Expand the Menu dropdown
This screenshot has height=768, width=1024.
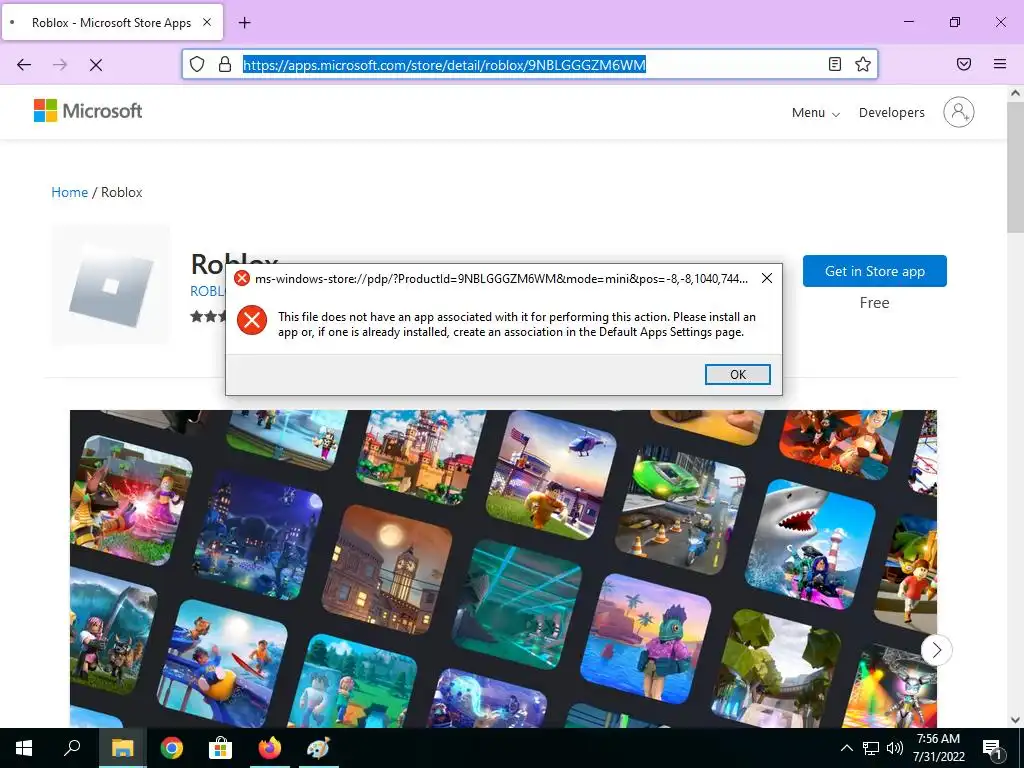pos(815,112)
